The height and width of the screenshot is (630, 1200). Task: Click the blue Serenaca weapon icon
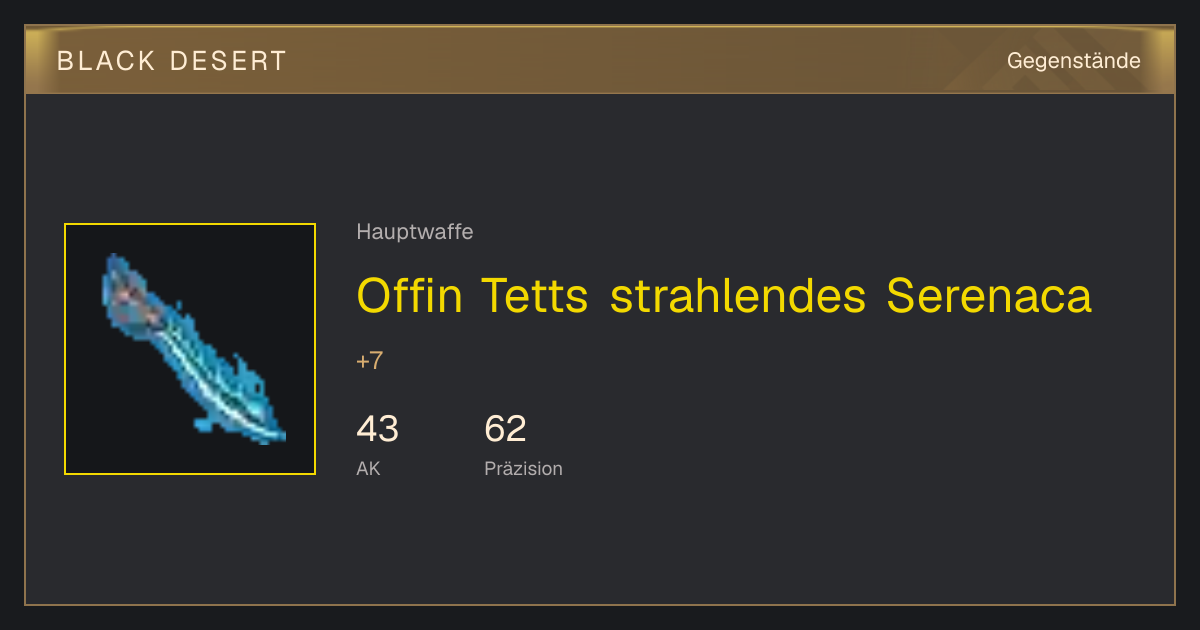click(192, 349)
